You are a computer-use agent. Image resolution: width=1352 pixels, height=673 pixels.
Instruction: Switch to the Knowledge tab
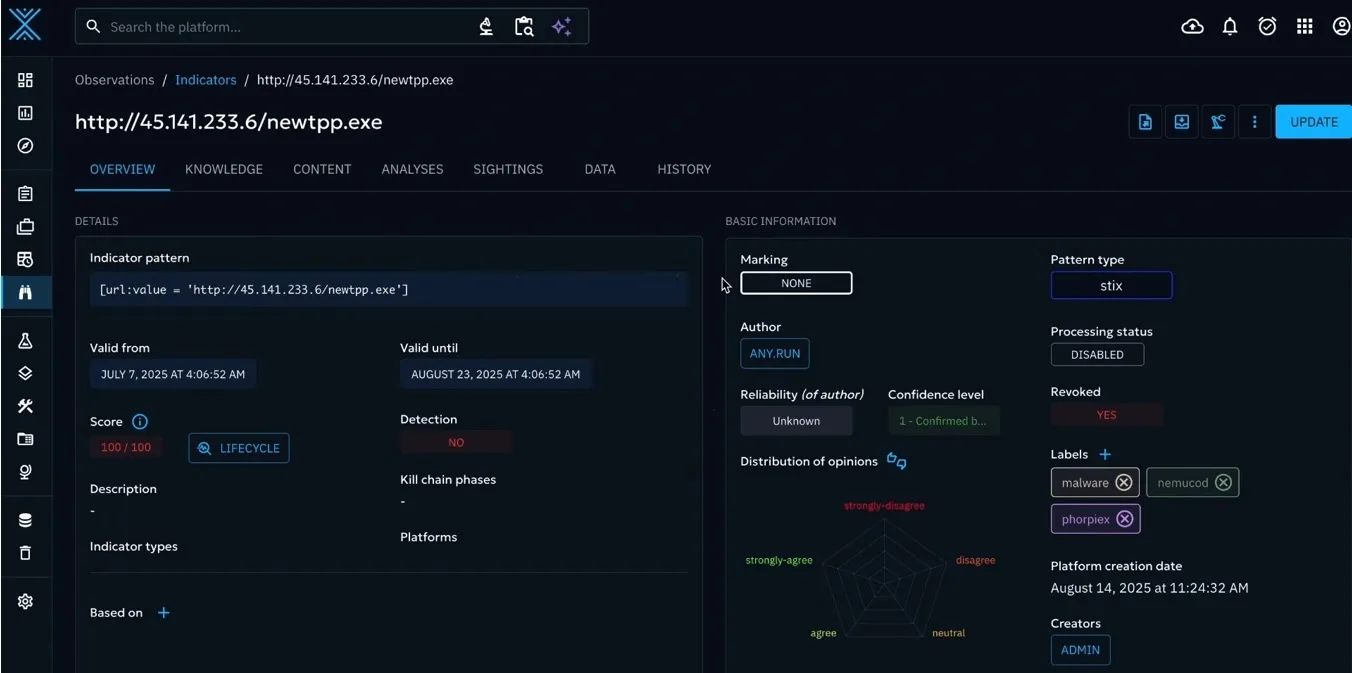(224, 169)
